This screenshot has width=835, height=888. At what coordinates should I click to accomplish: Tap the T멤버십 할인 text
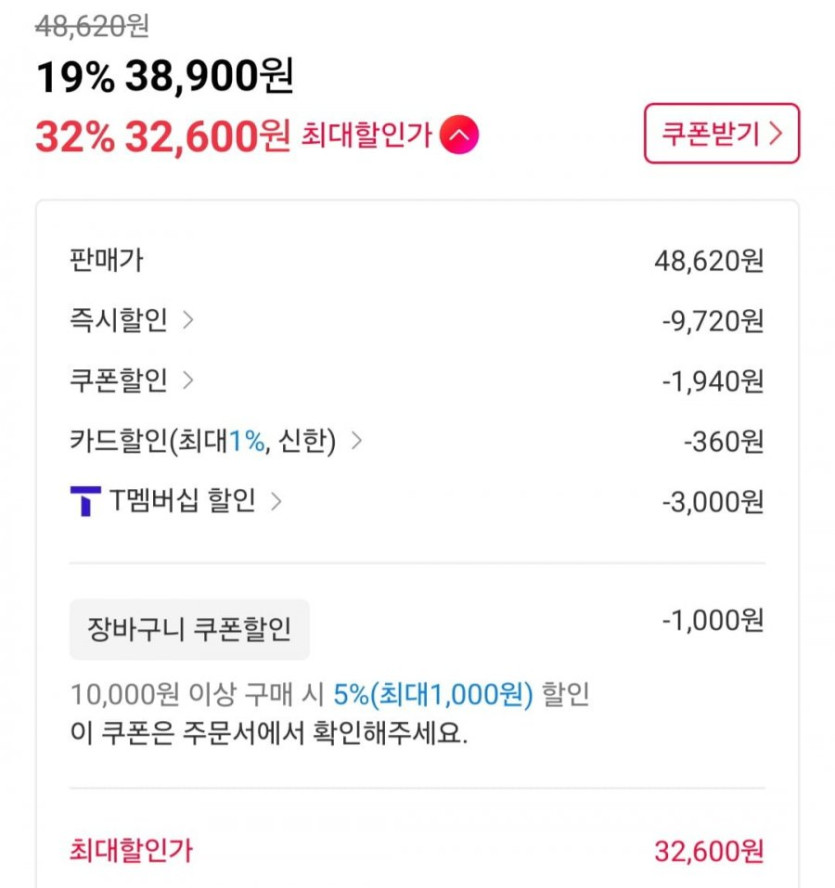coord(181,501)
